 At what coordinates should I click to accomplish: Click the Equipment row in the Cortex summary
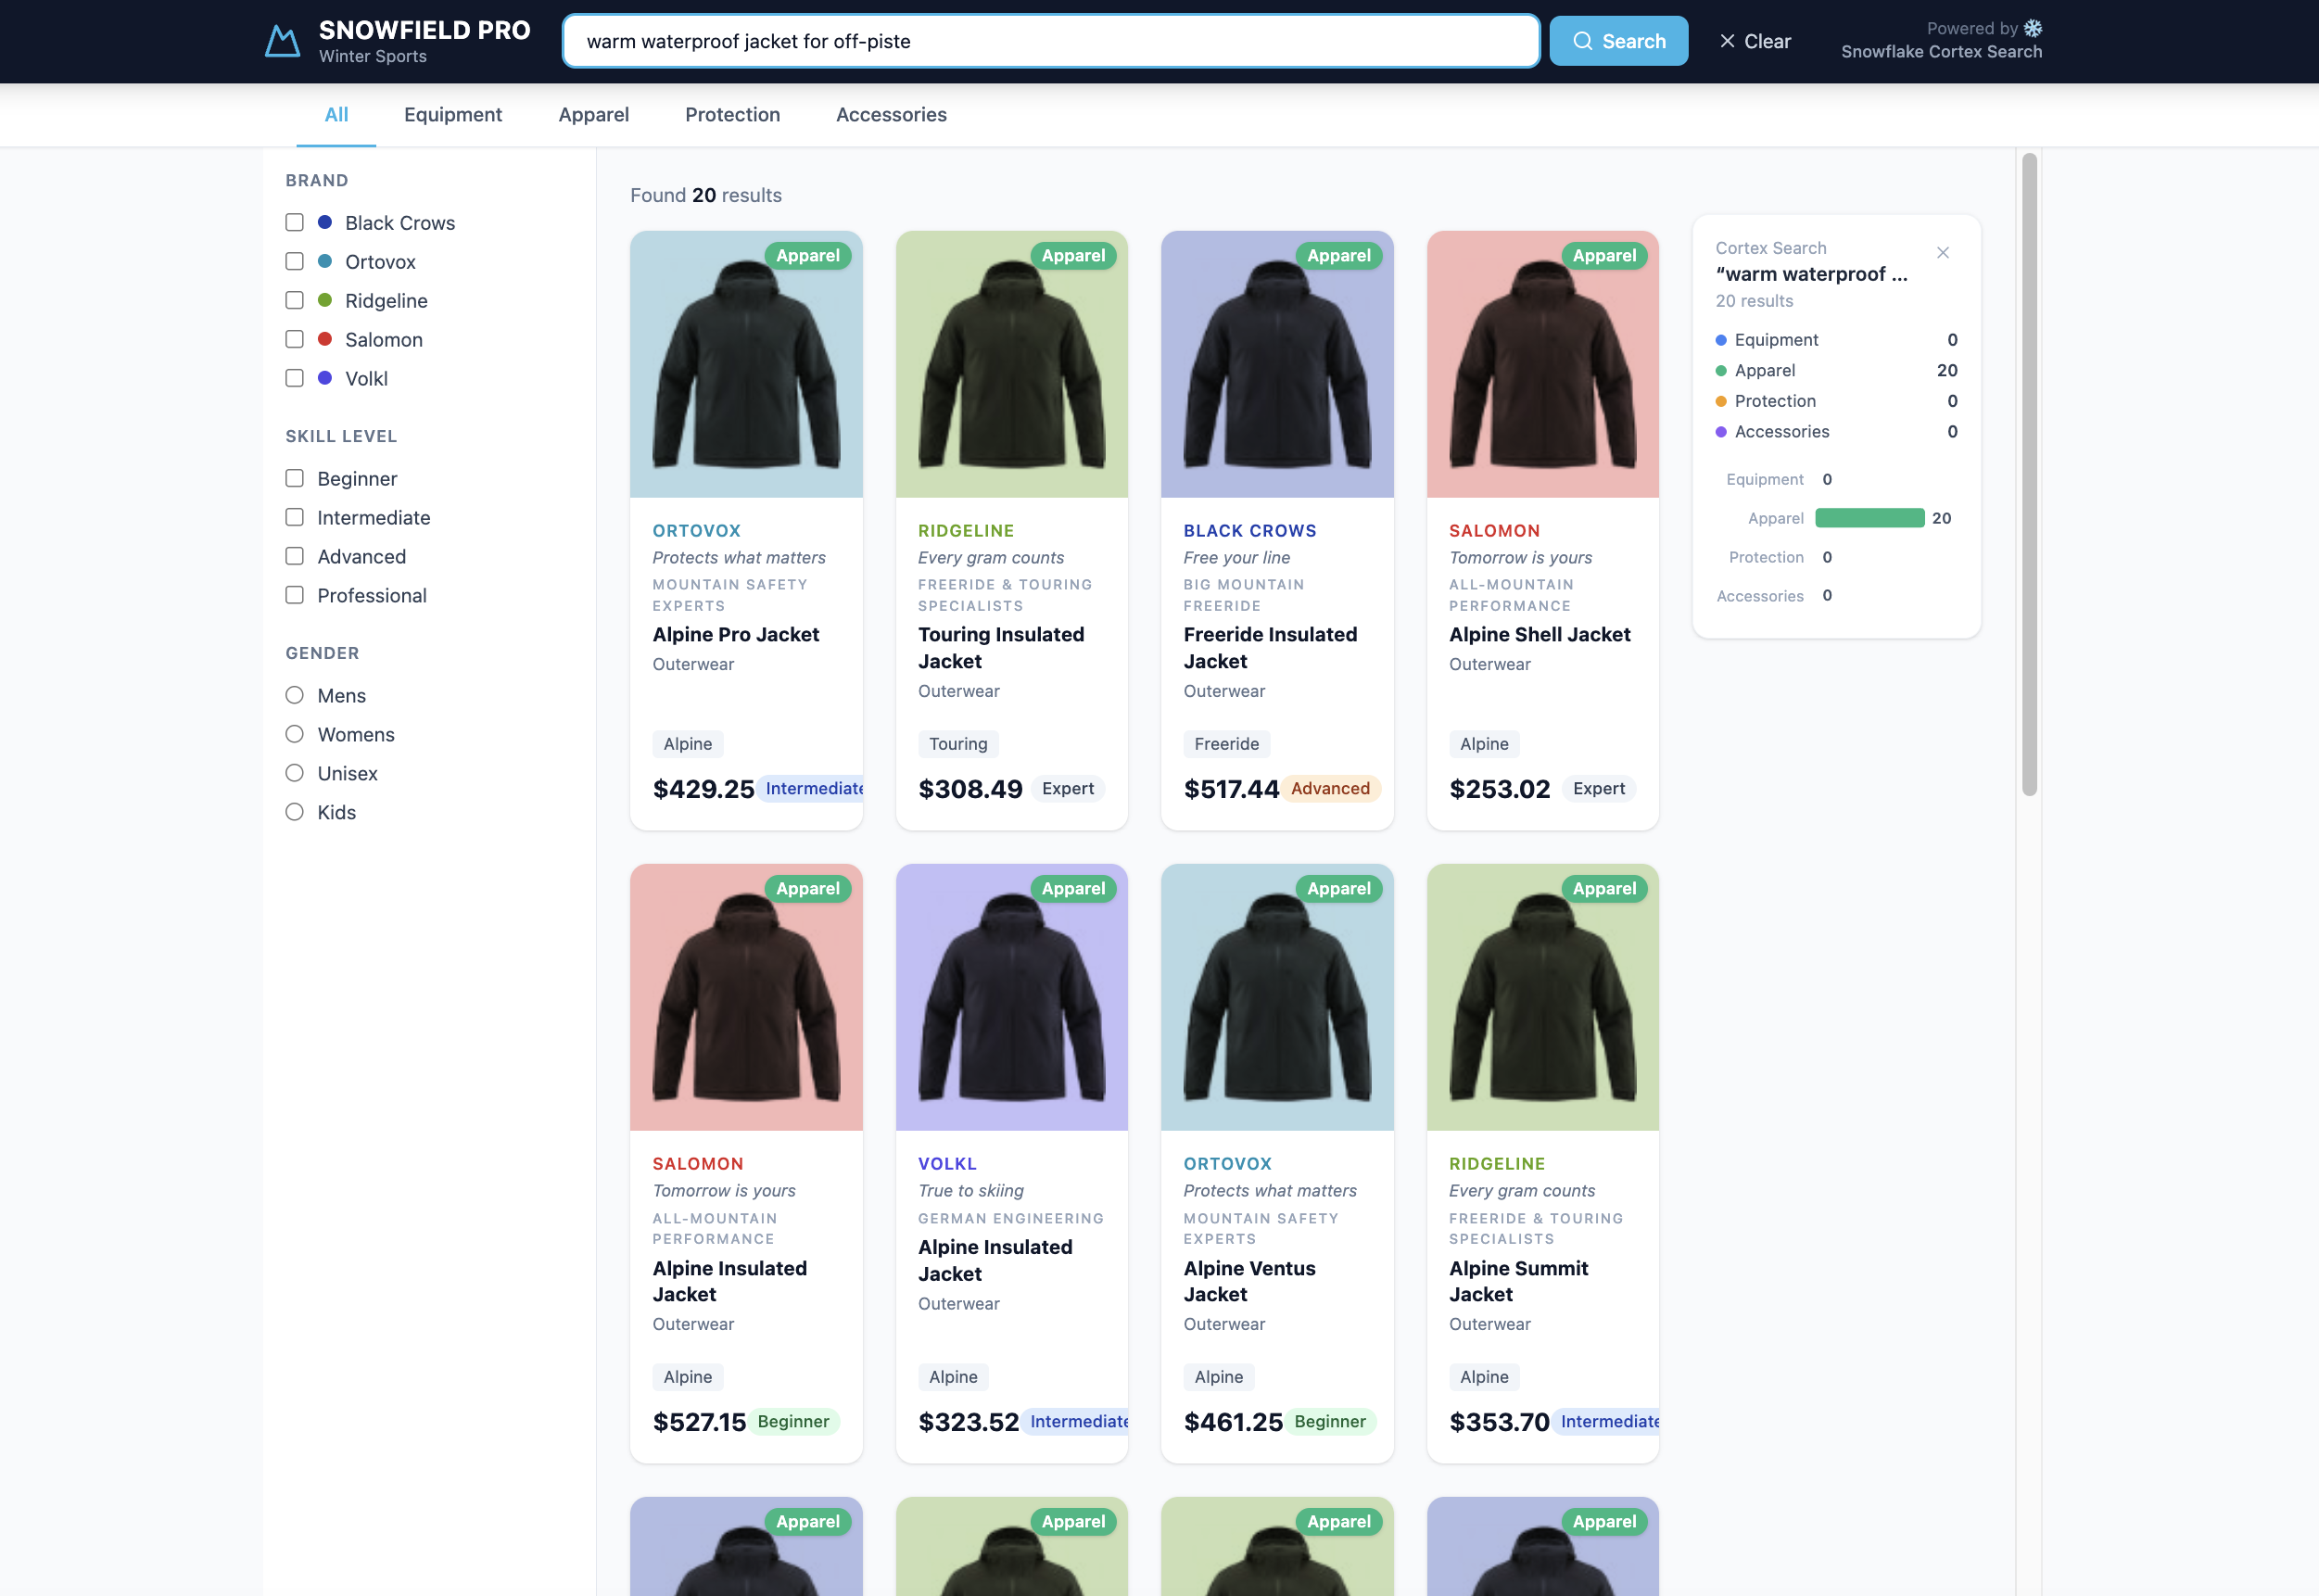pyautogui.click(x=1836, y=340)
